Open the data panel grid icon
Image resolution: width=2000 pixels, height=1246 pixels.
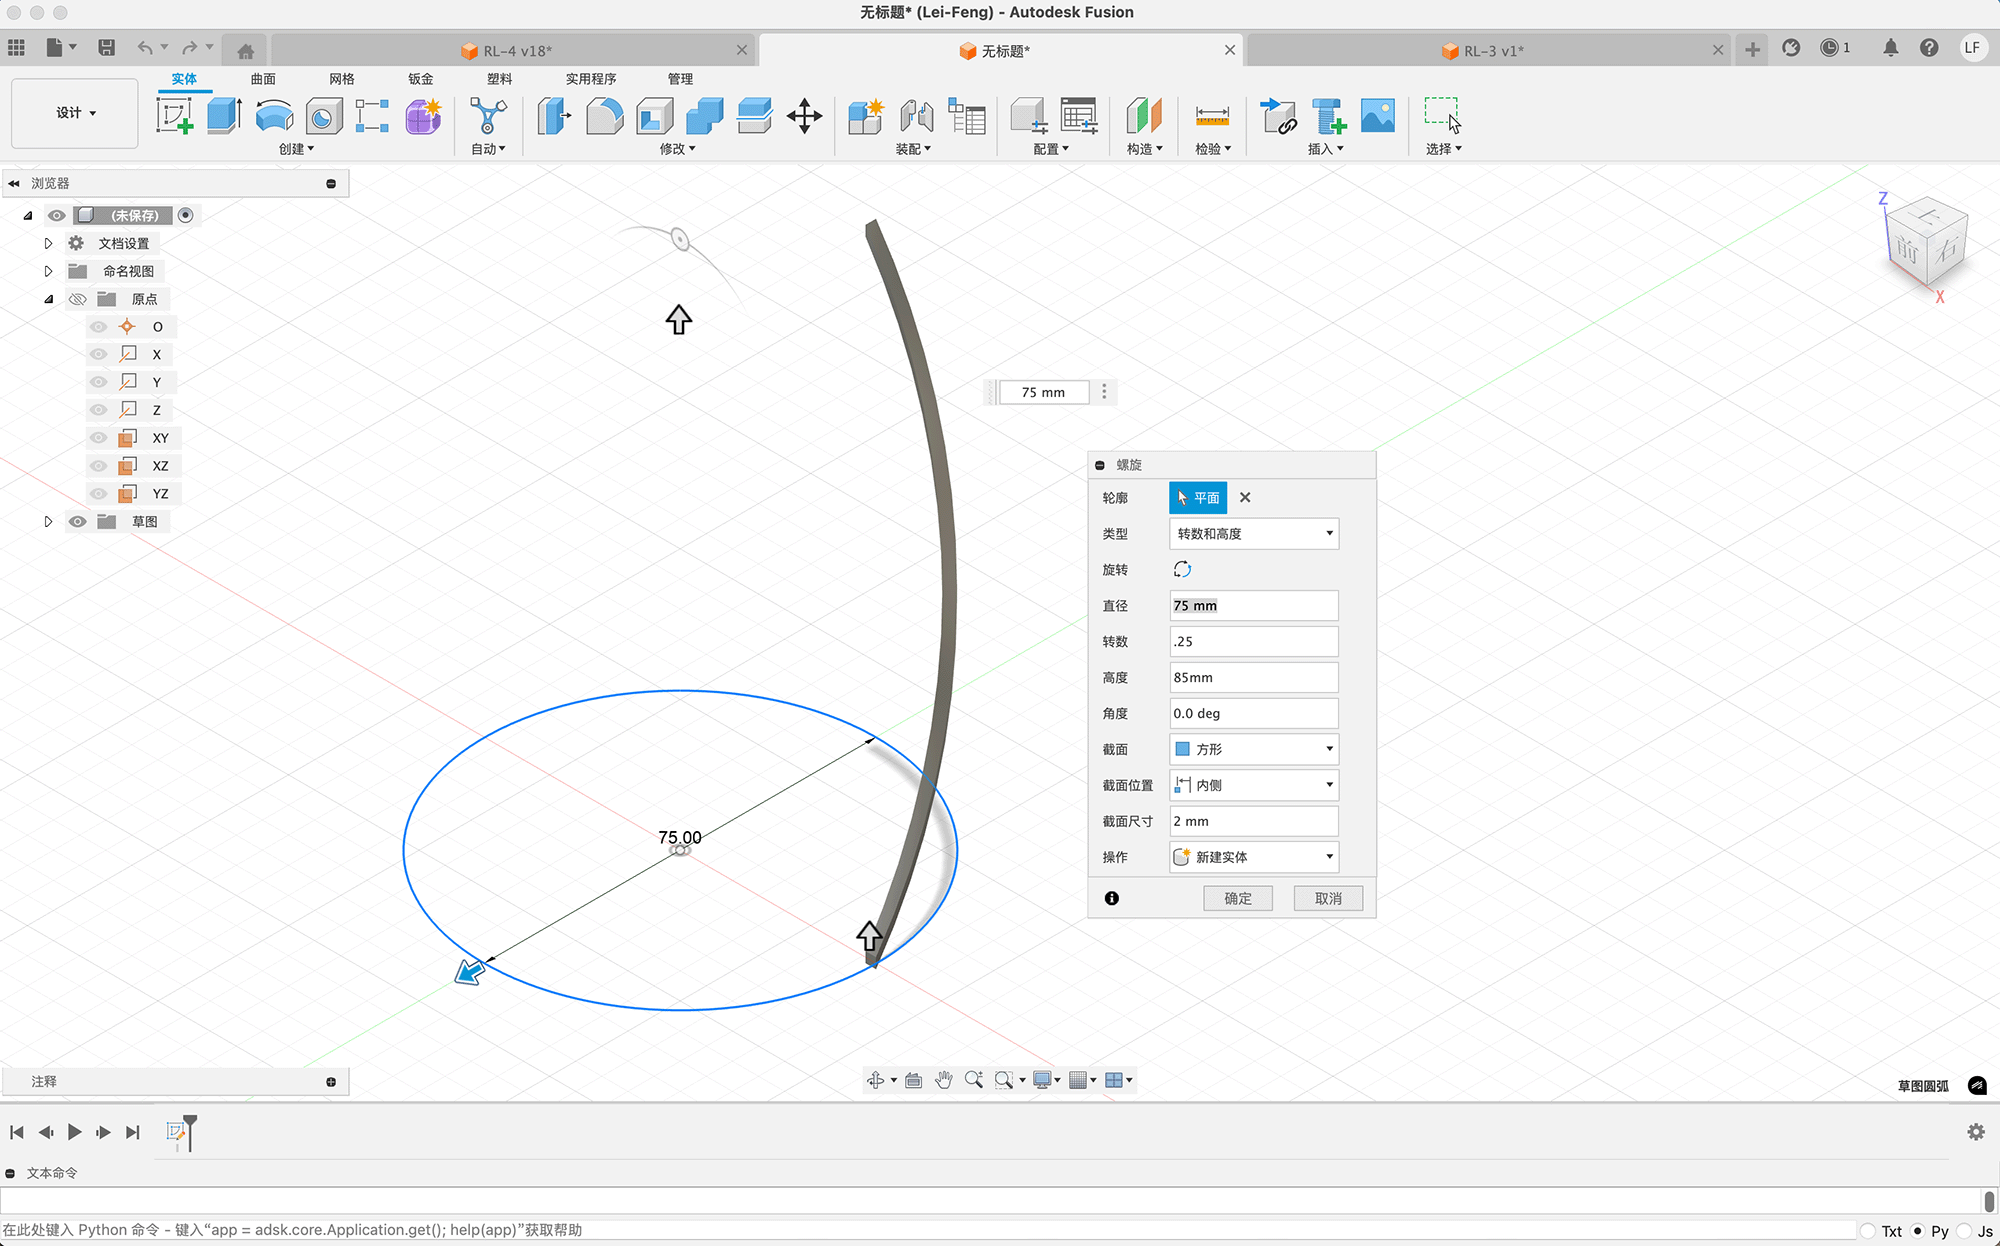(16, 48)
